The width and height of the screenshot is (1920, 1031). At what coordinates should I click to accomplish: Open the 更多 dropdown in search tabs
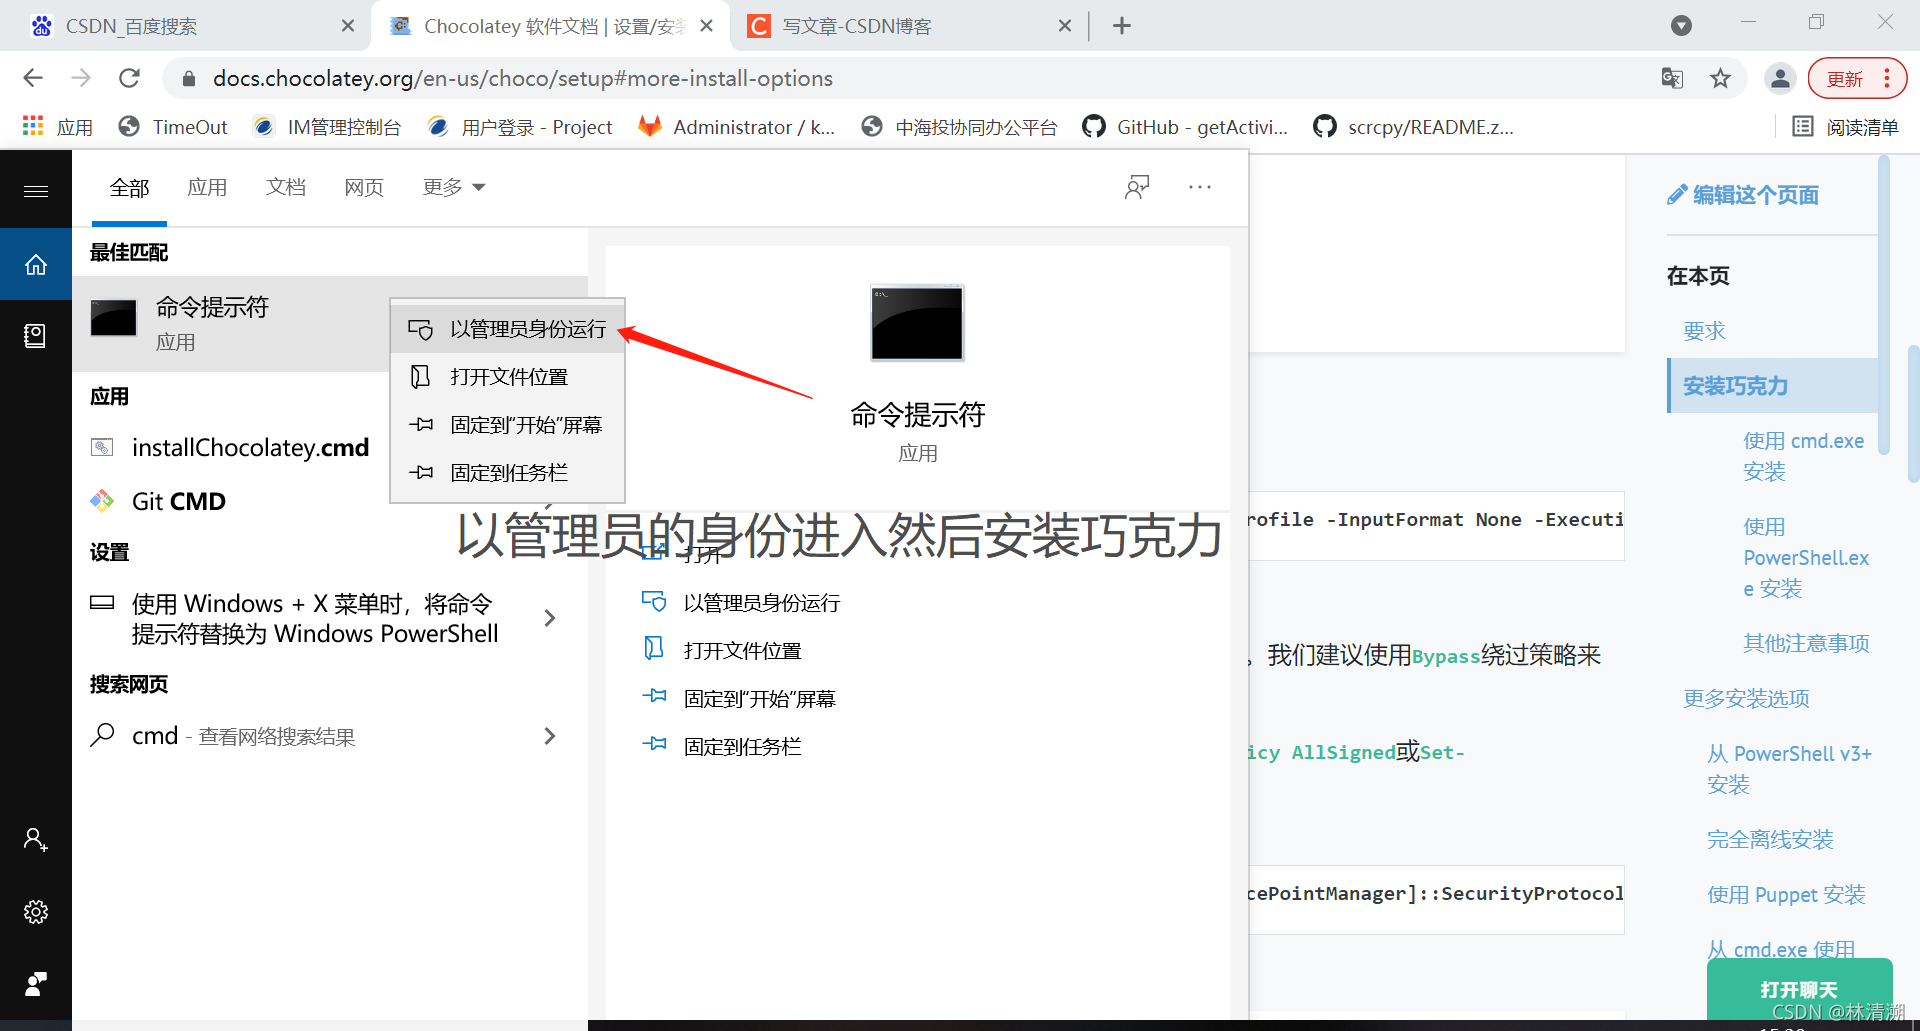coord(453,187)
